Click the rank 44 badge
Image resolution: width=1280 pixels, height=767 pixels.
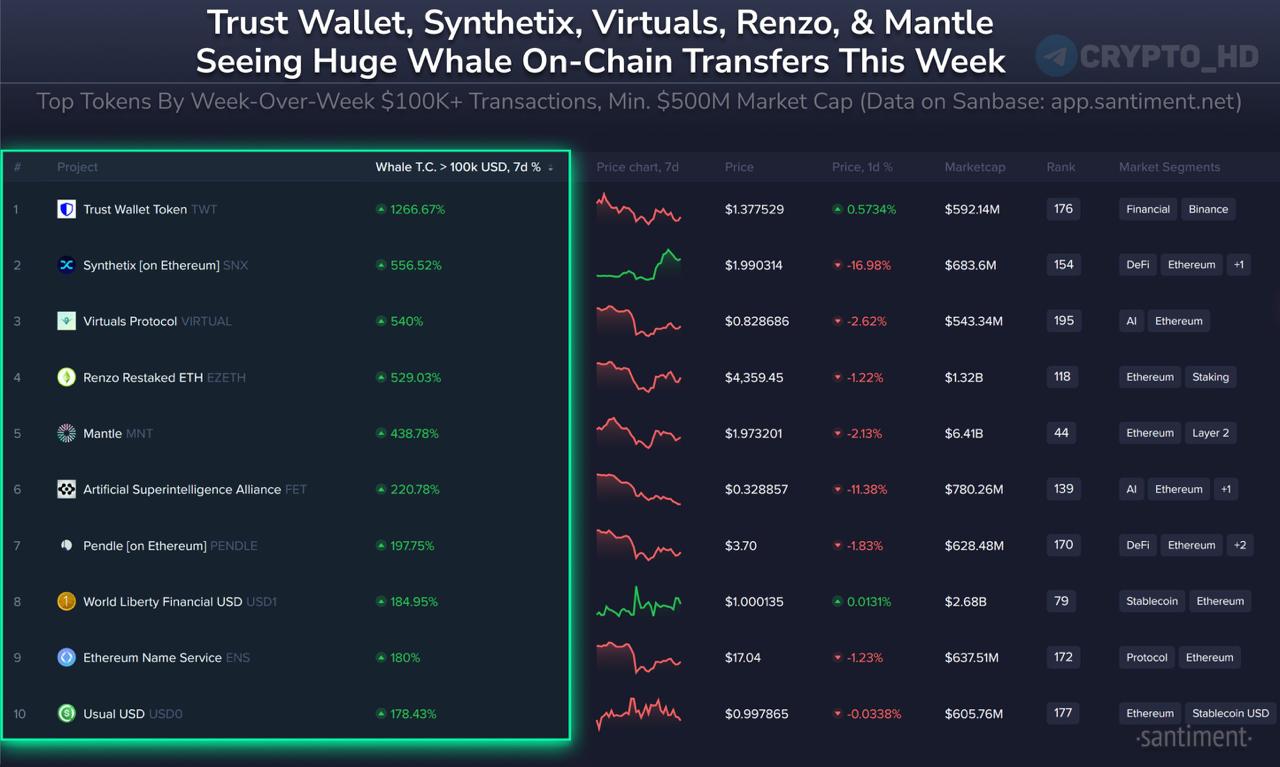[1061, 433]
